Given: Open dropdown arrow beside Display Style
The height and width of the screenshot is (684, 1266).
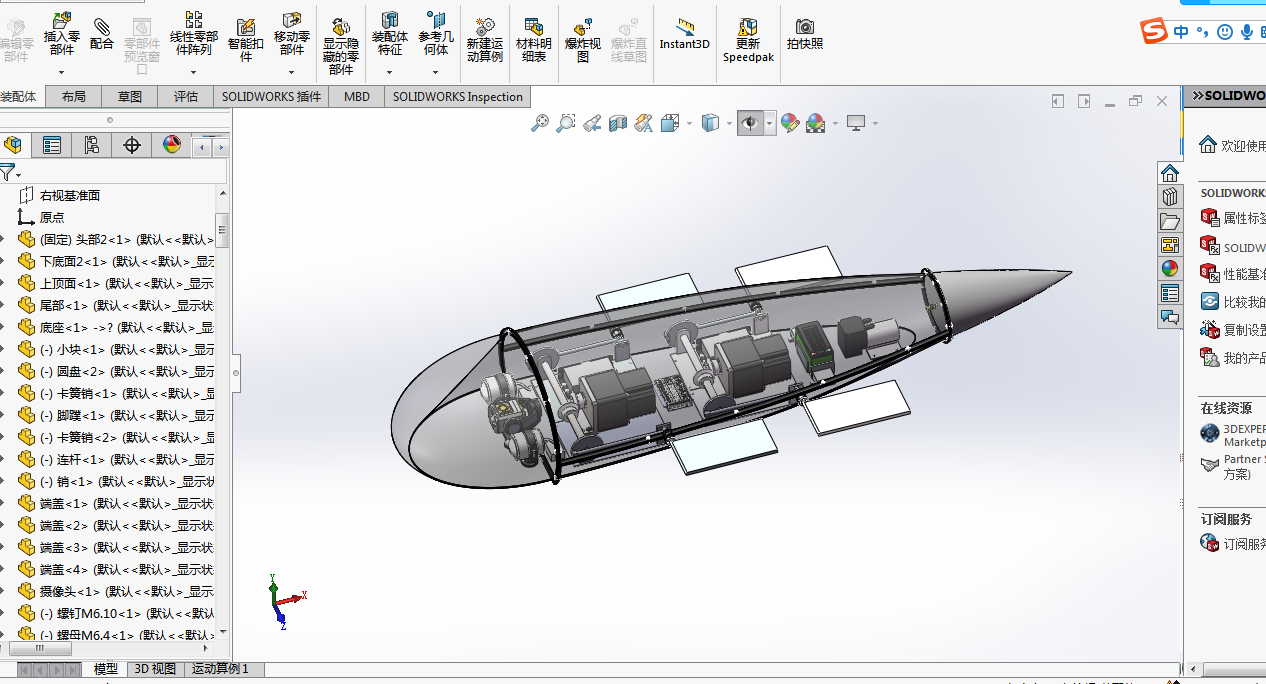Looking at the screenshot, I should click(x=729, y=124).
